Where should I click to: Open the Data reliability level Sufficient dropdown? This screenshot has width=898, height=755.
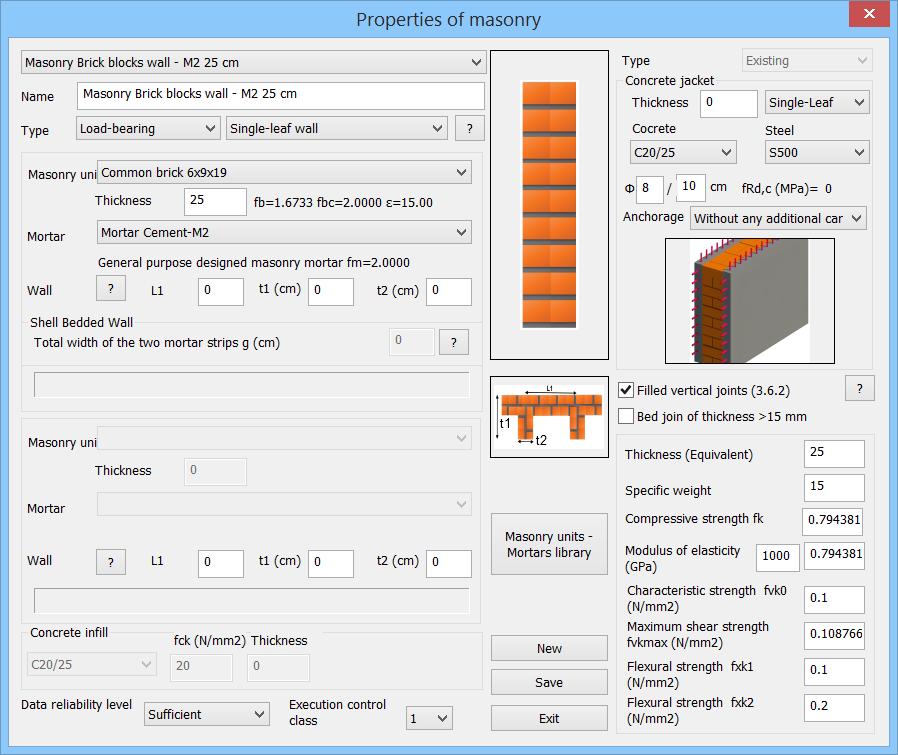pos(207,714)
